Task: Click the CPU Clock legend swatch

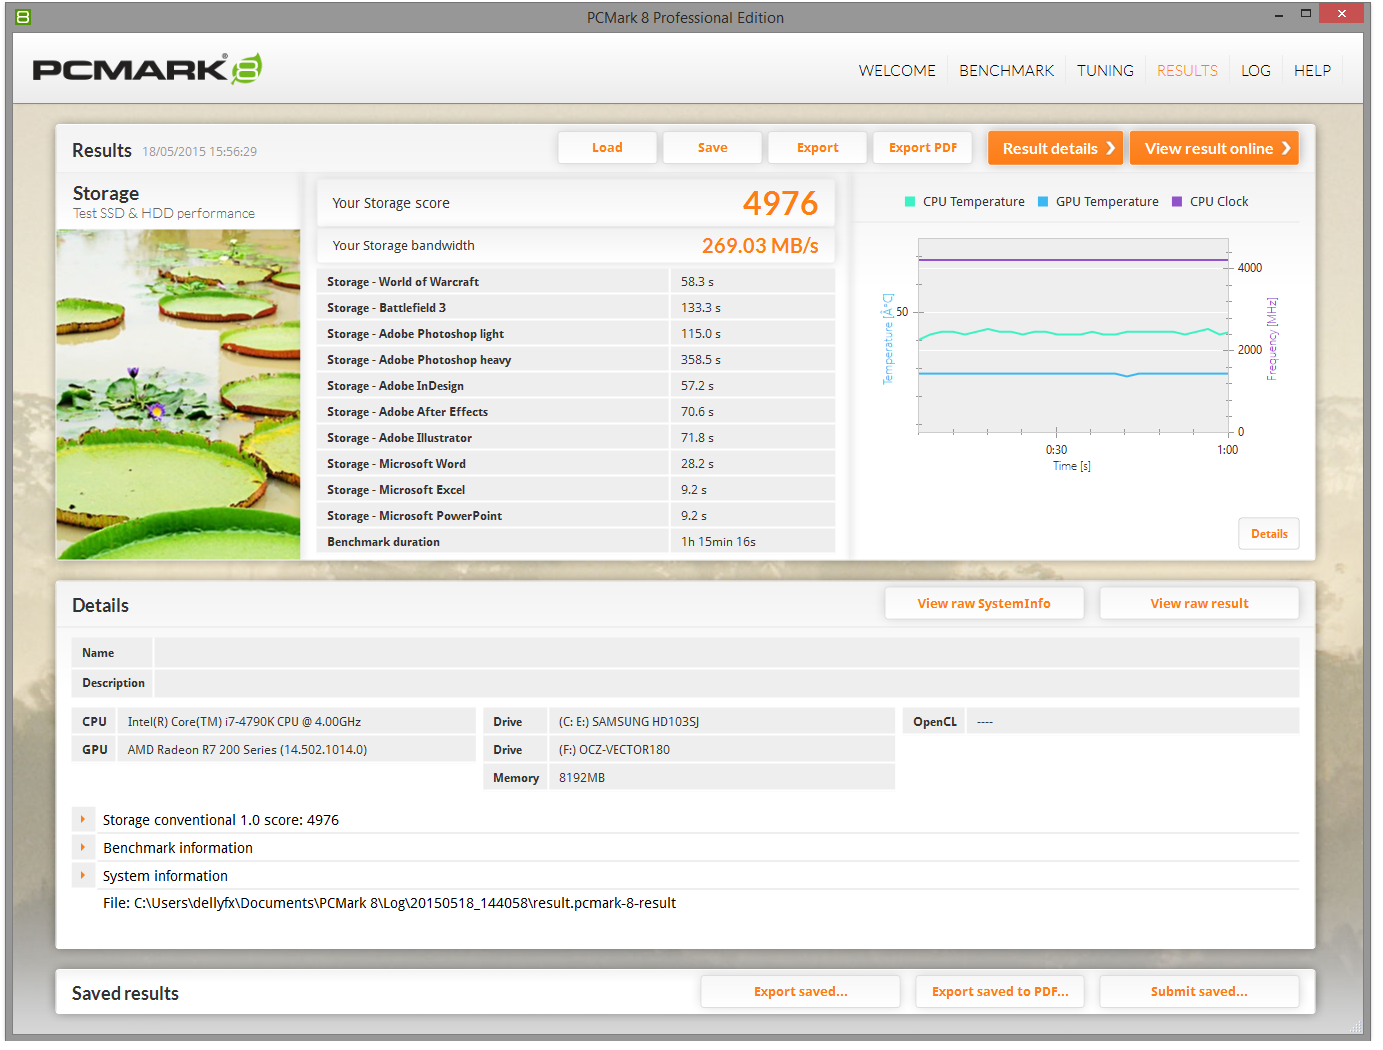Action: pyautogui.click(x=1177, y=202)
